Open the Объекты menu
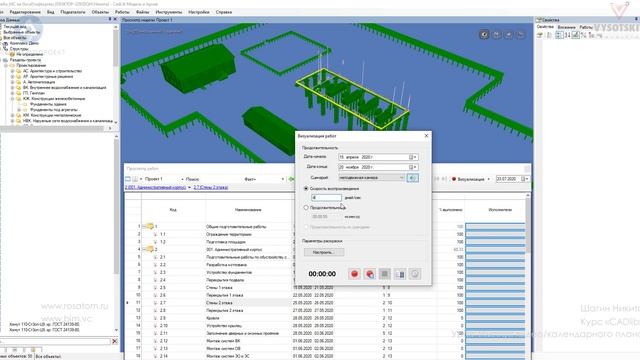Image resolution: width=640 pixels, height=360 pixels. pyautogui.click(x=100, y=12)
